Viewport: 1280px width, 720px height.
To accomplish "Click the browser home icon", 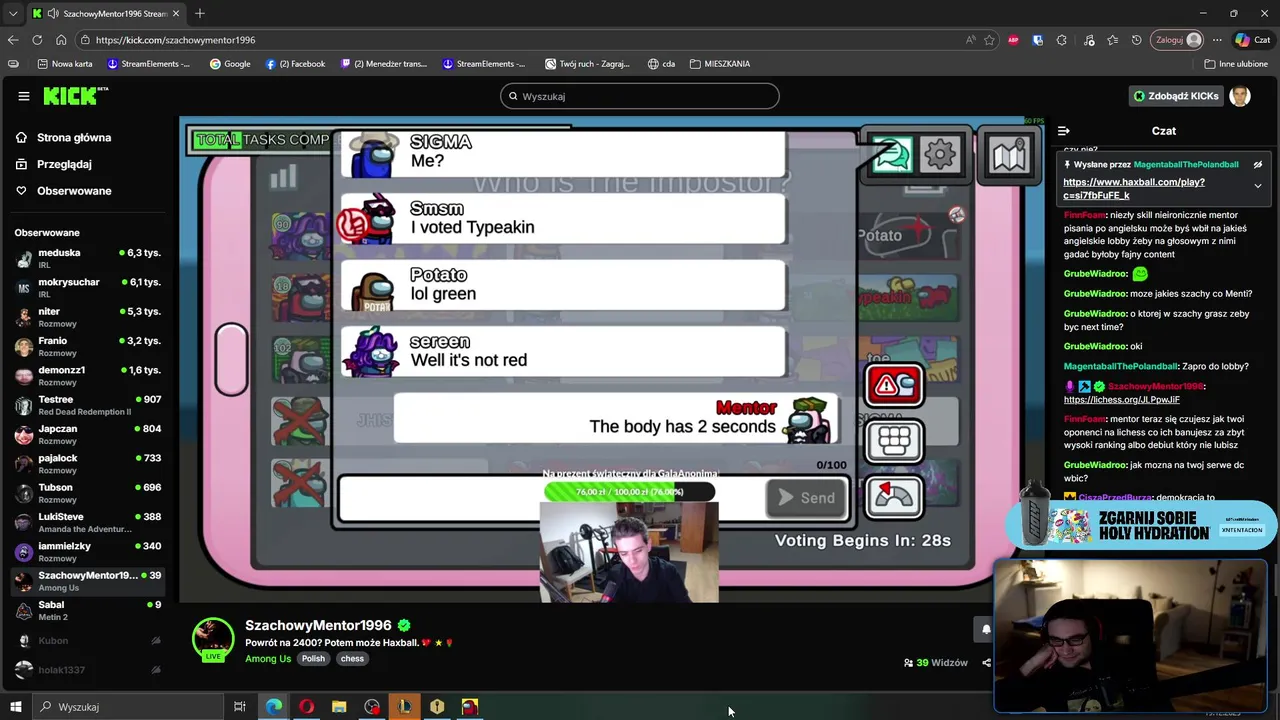I will click(x=61, y=40).
